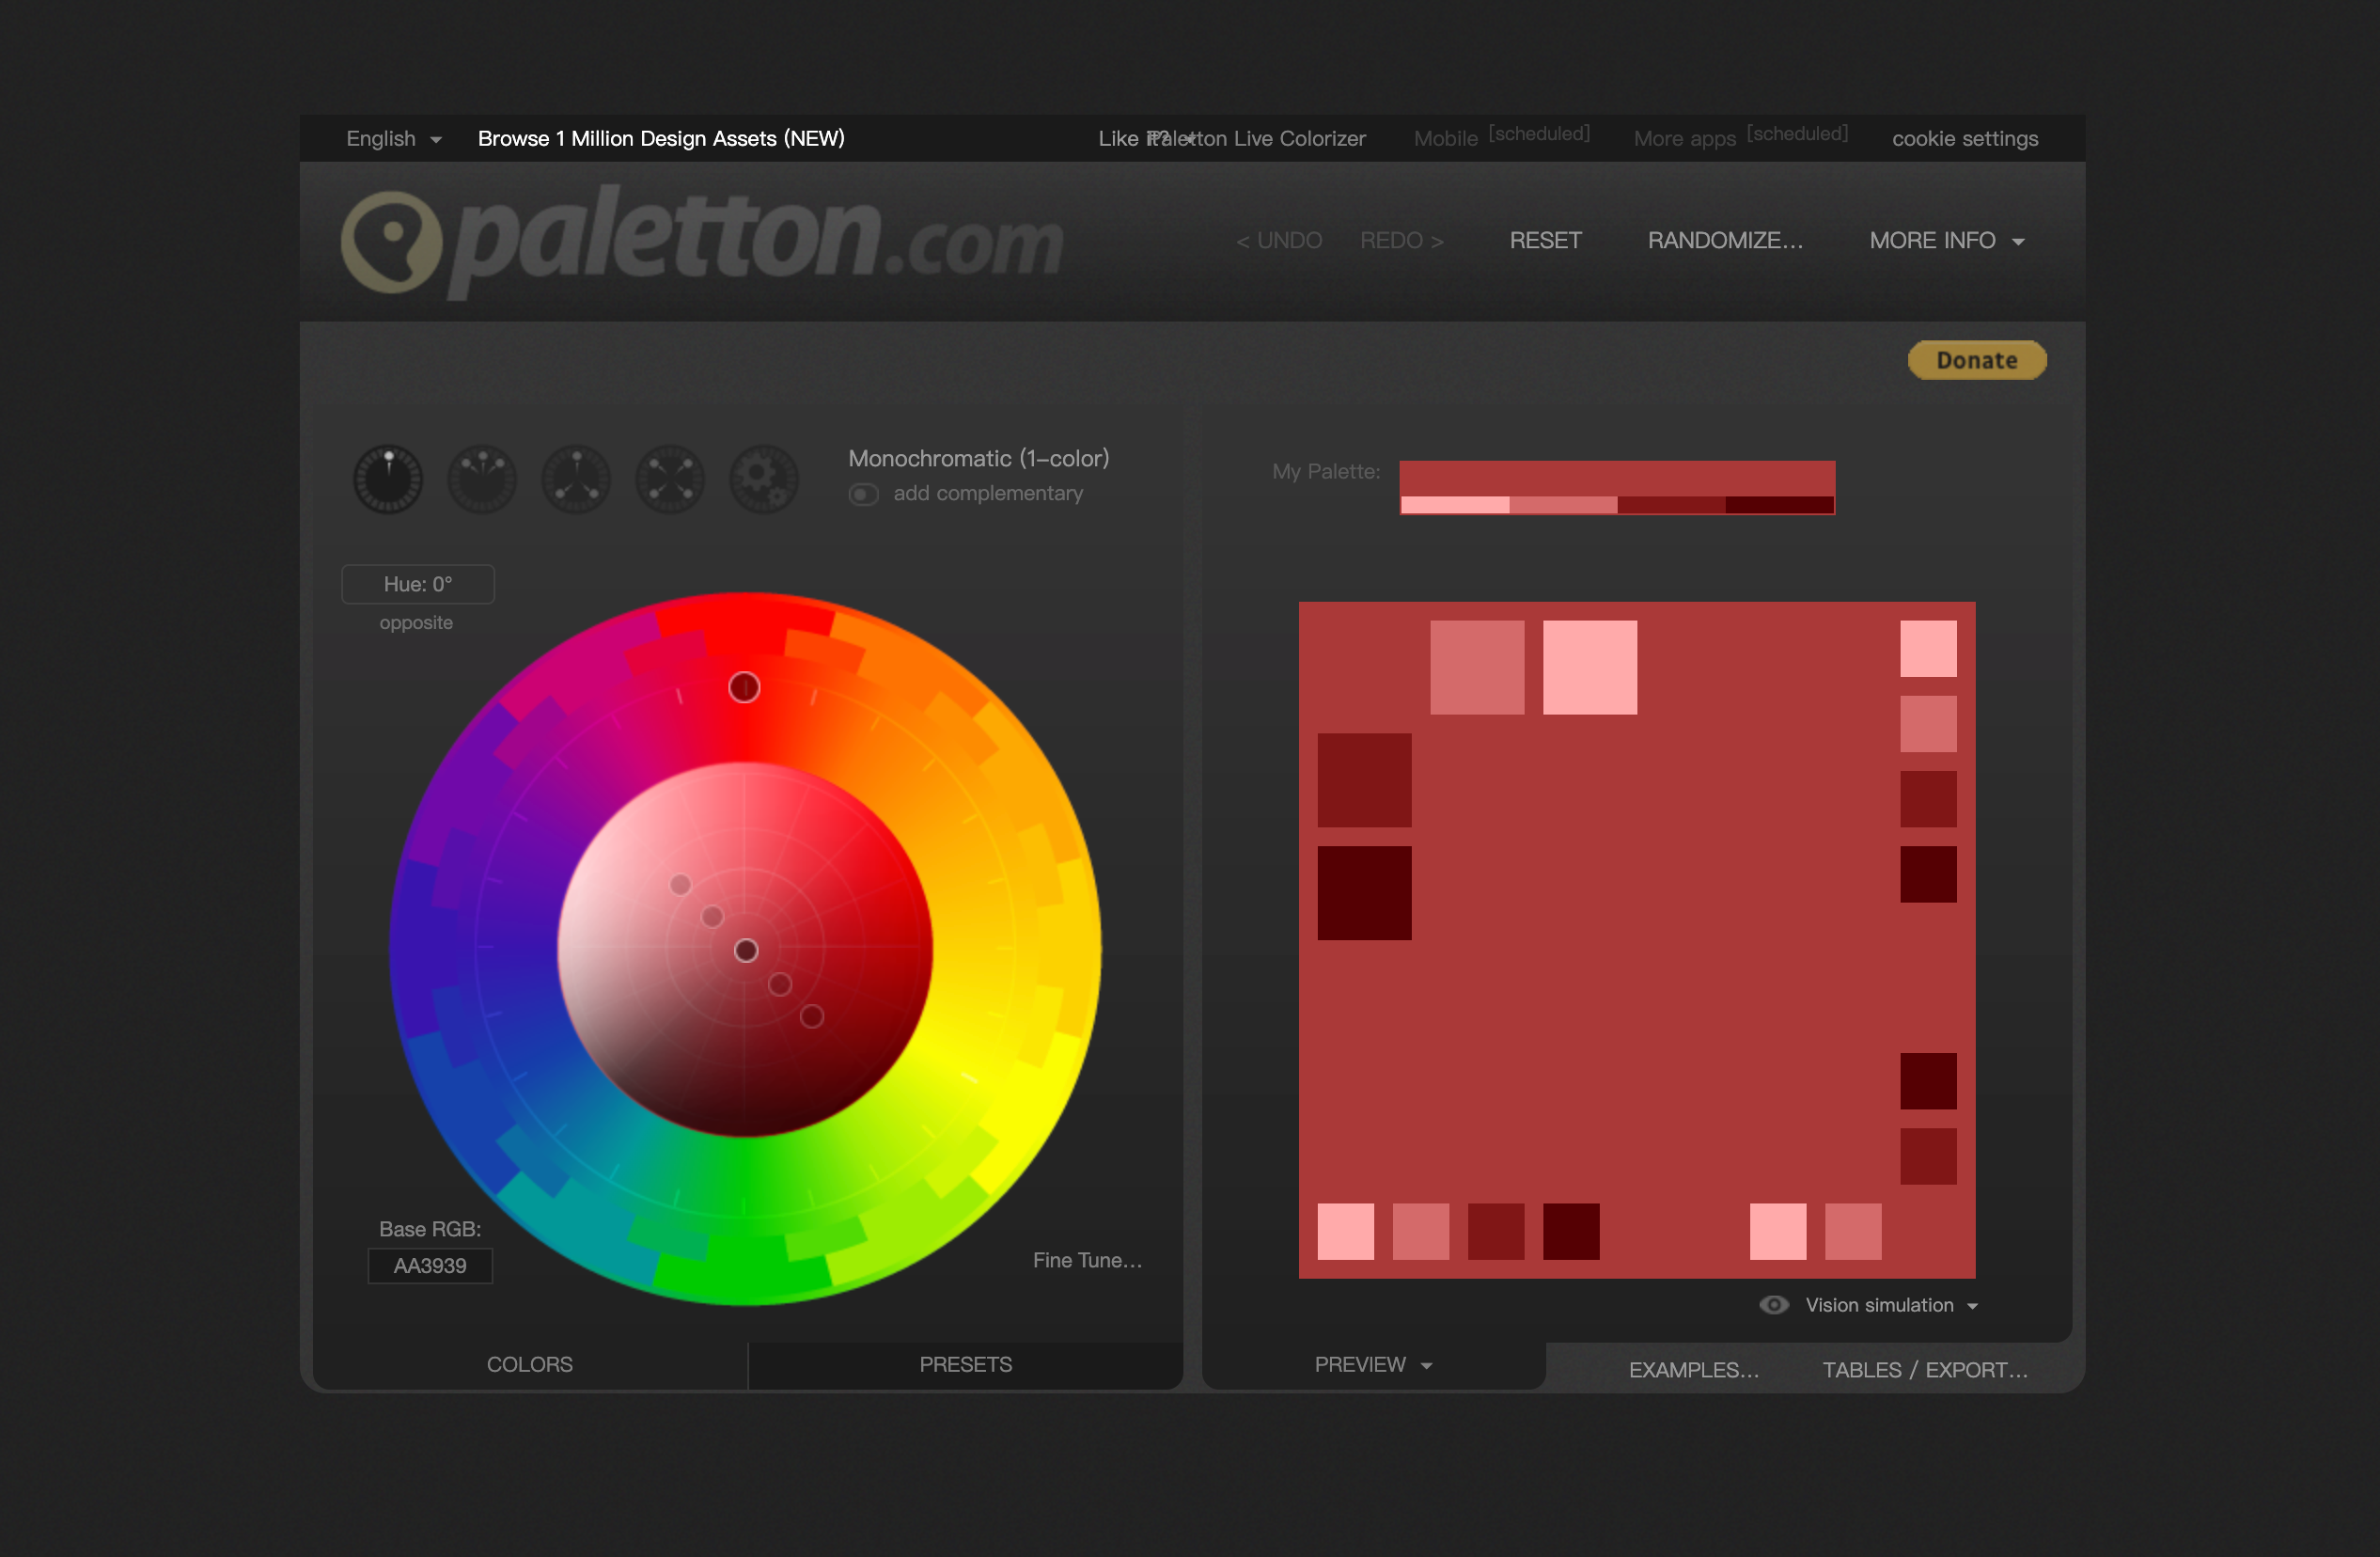The height and width of the screenshot is (1557, 2380).
Task: Click the RANDOMIZE button
Action: [x=1725, y=241]
